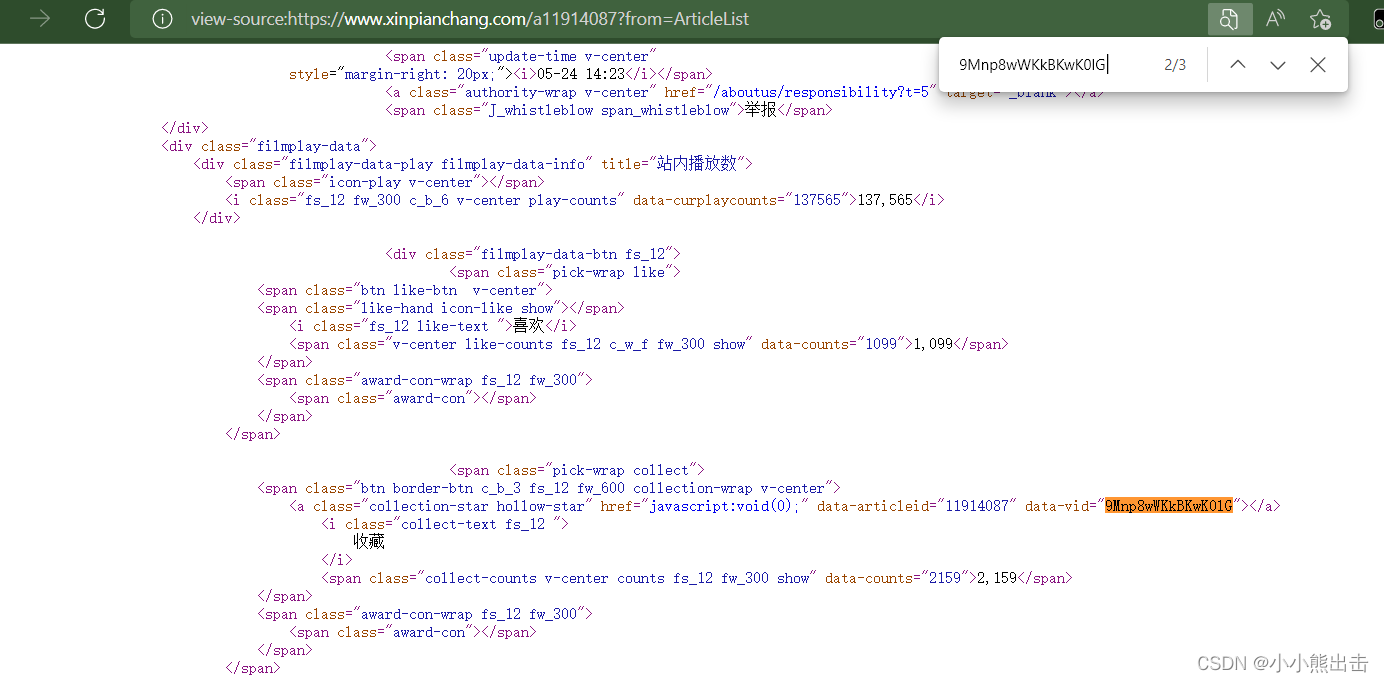This screenshot has height=683, width=1384.
Task: Select the like count text 1,099
Action: tap(933, 344)
